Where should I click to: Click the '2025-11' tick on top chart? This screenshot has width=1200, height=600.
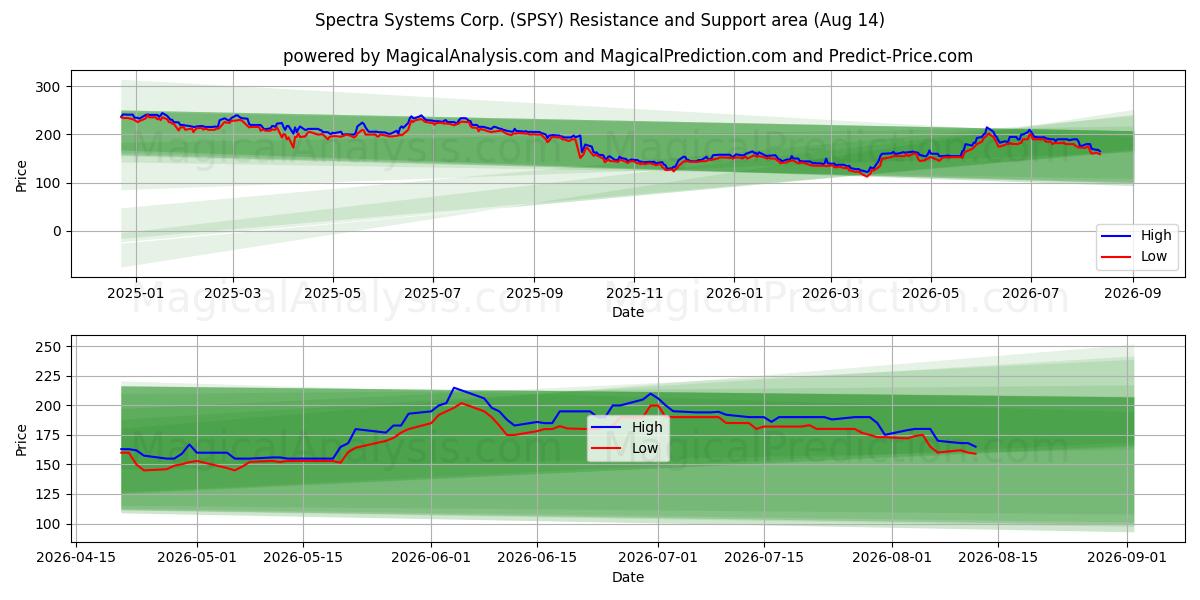pyautogui.click(x=634, y=294)
